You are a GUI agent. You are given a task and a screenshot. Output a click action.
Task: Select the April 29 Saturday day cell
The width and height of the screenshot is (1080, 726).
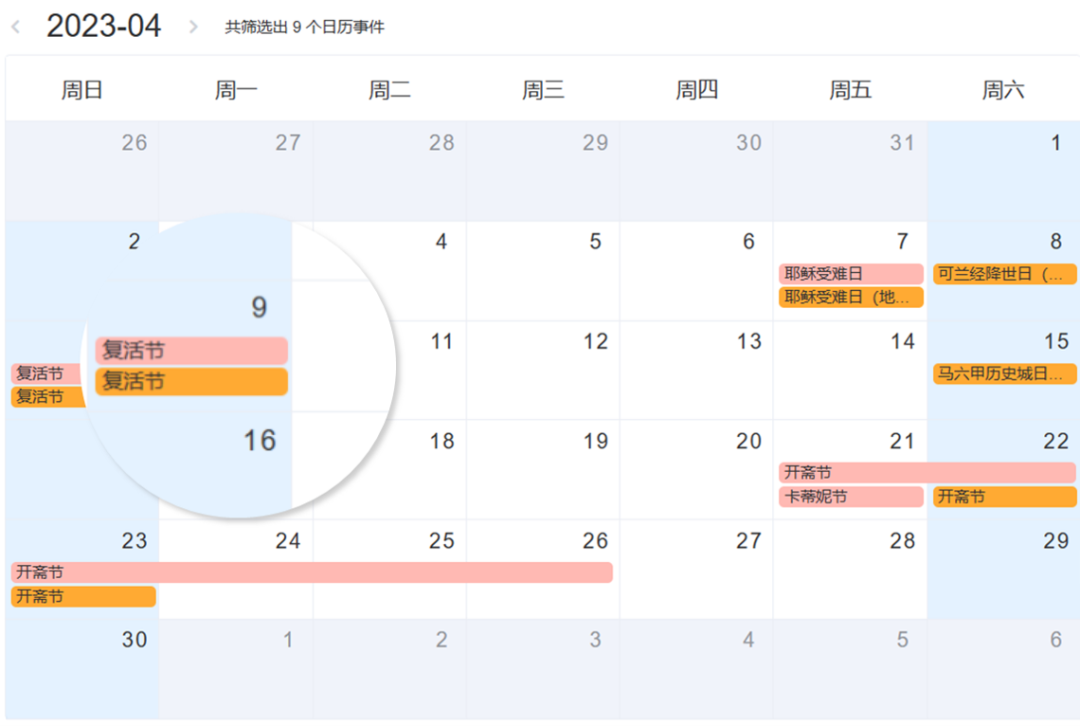tap(1004, 570)
